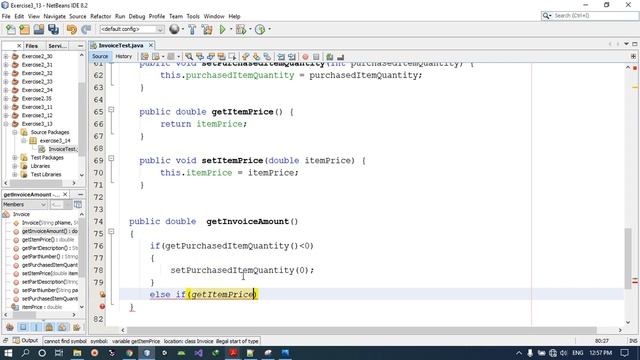Open the Debug menu
Screen dimensions: 640x360
click(137, 16)
